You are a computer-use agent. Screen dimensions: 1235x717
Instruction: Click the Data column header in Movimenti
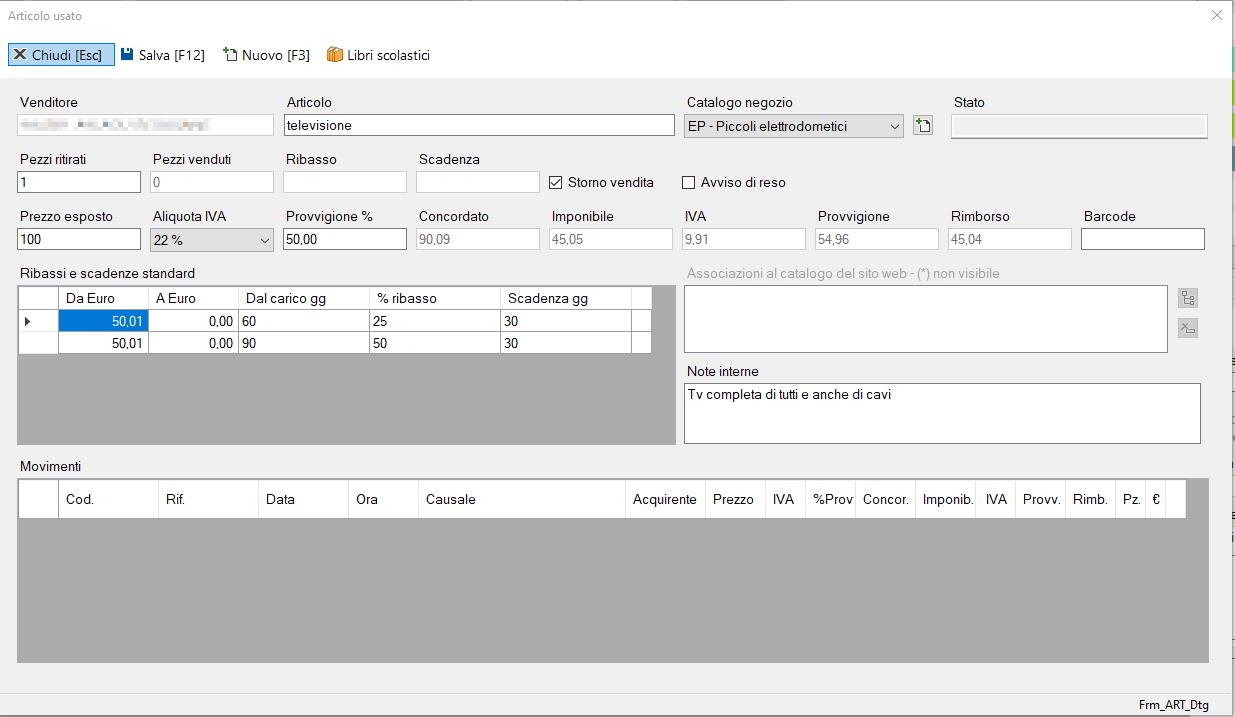coord(303,499)
